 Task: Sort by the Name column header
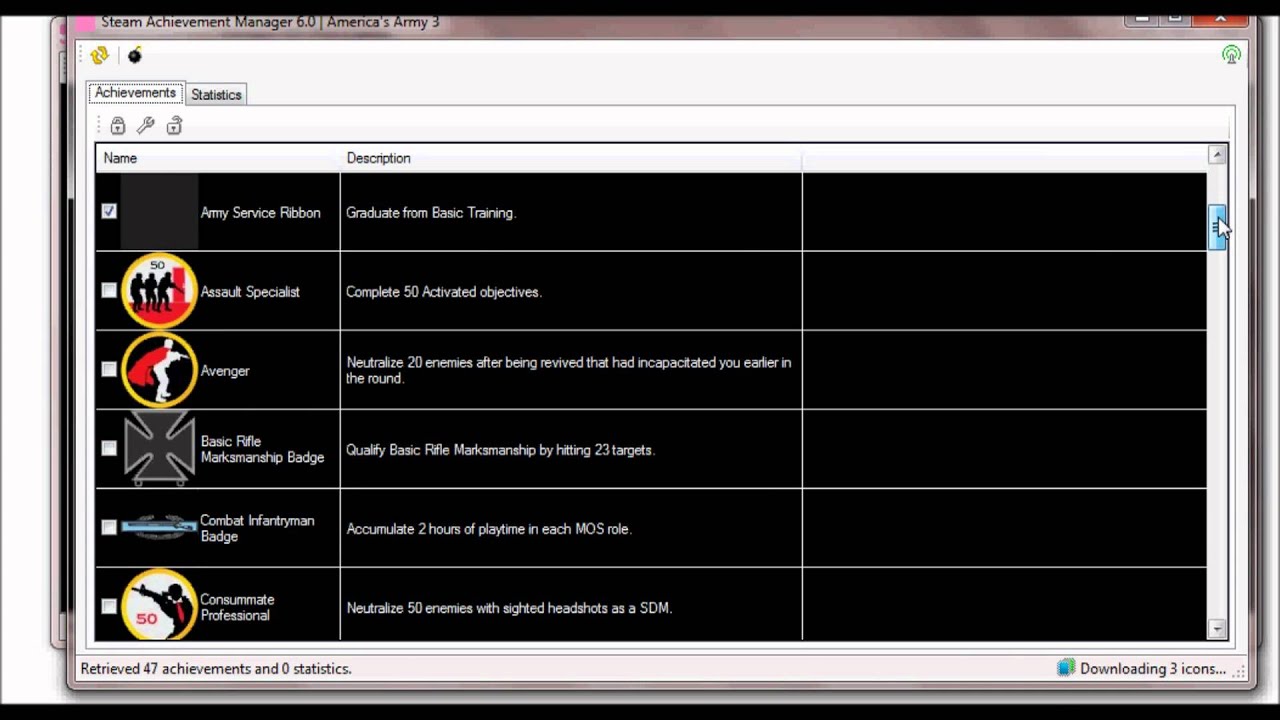point(218,158)
